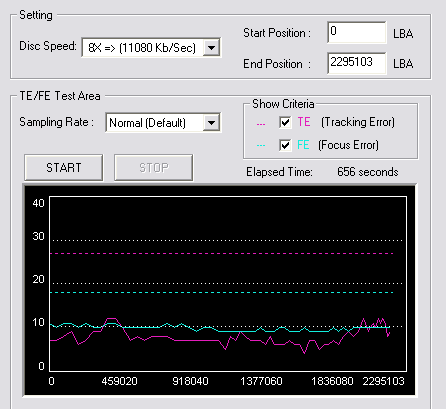This screenshot has width=446, height=409.
Task: Open the Disc Speed dropdown arrow
Action: click(211, 48)
